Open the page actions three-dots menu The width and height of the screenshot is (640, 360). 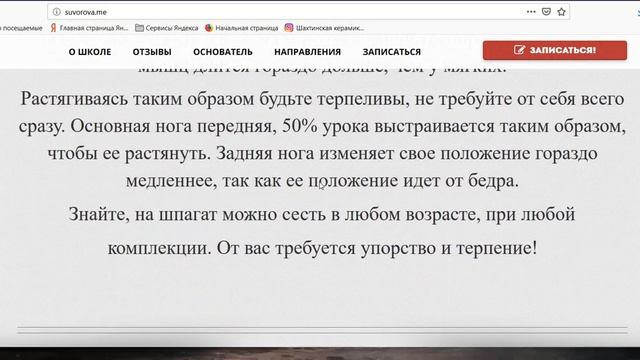tap(531, 11)
